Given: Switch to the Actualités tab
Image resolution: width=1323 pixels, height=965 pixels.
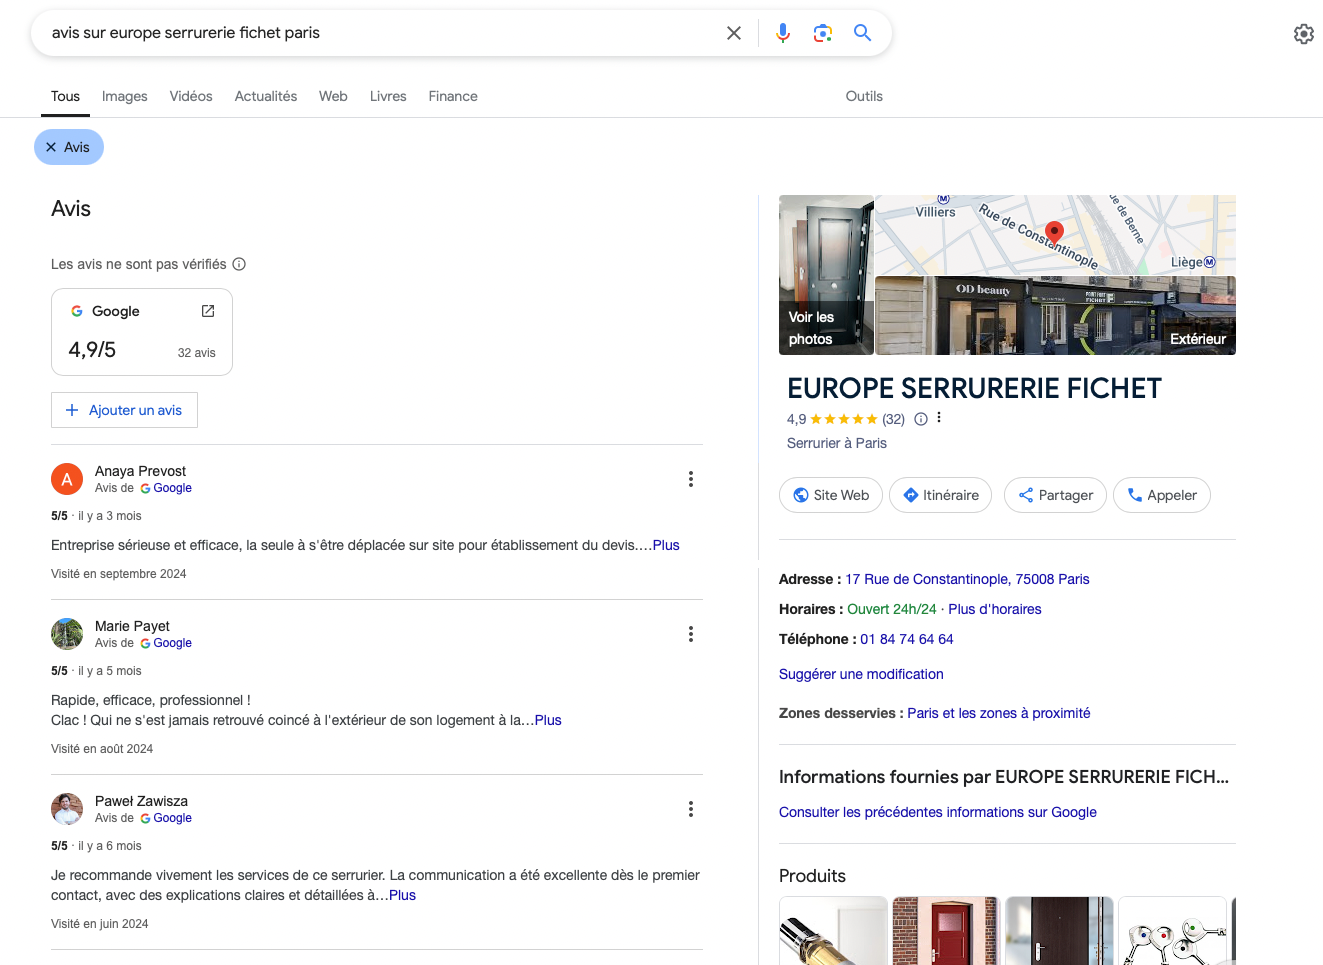Looking at the screenshot, I should point(266,96).
